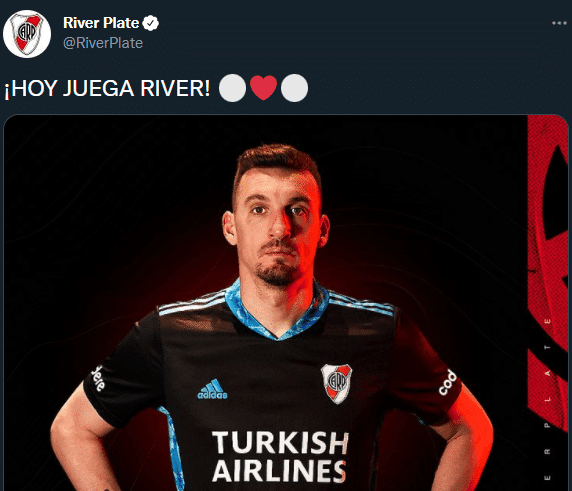Click the TURKISH AIRLINES sponsor text
572x491 pixels.
(x=280, y=457)
